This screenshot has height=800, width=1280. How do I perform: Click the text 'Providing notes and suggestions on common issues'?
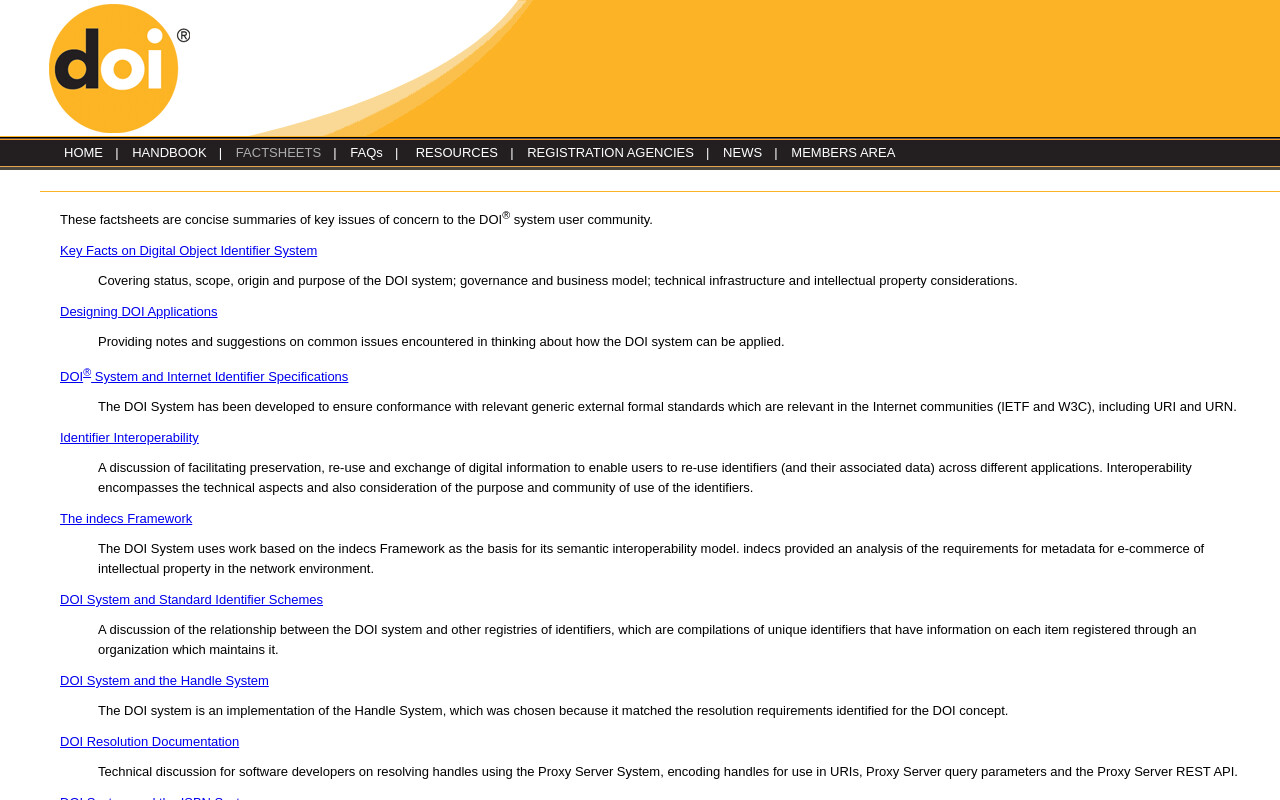coord(441,342)
